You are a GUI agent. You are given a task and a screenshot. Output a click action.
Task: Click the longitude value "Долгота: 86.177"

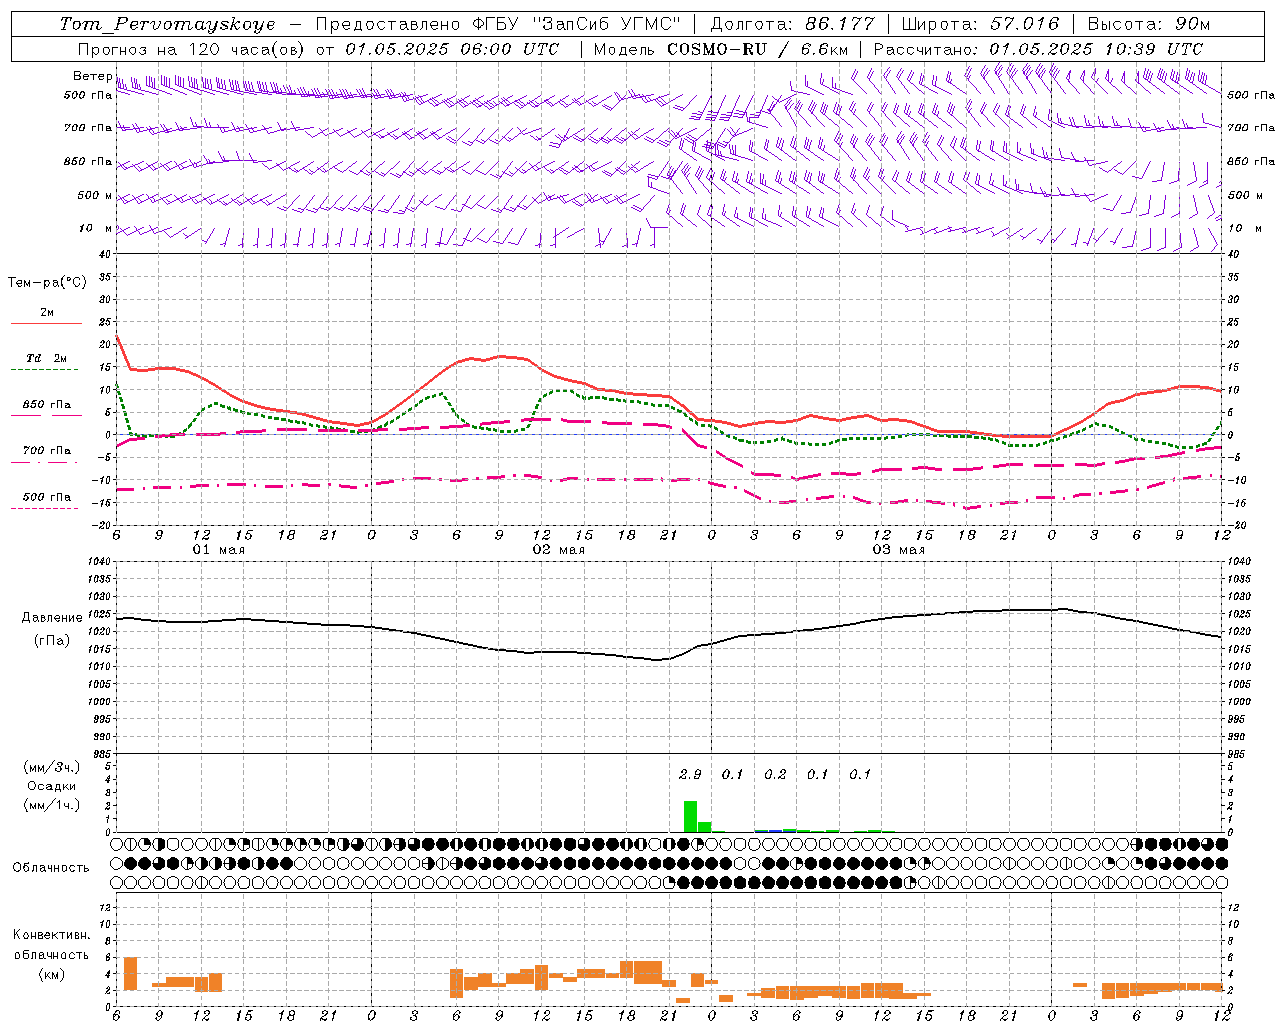click(792, 24)
